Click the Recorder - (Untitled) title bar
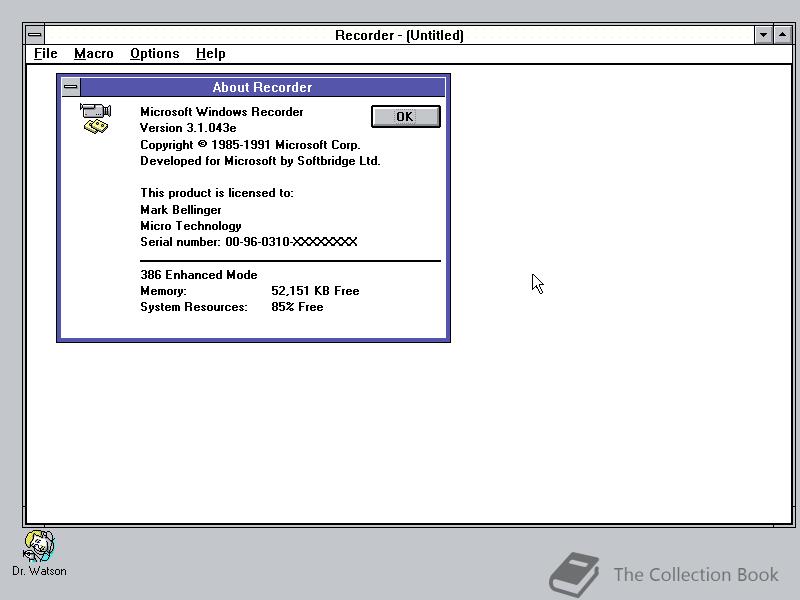 pos(399,35)
